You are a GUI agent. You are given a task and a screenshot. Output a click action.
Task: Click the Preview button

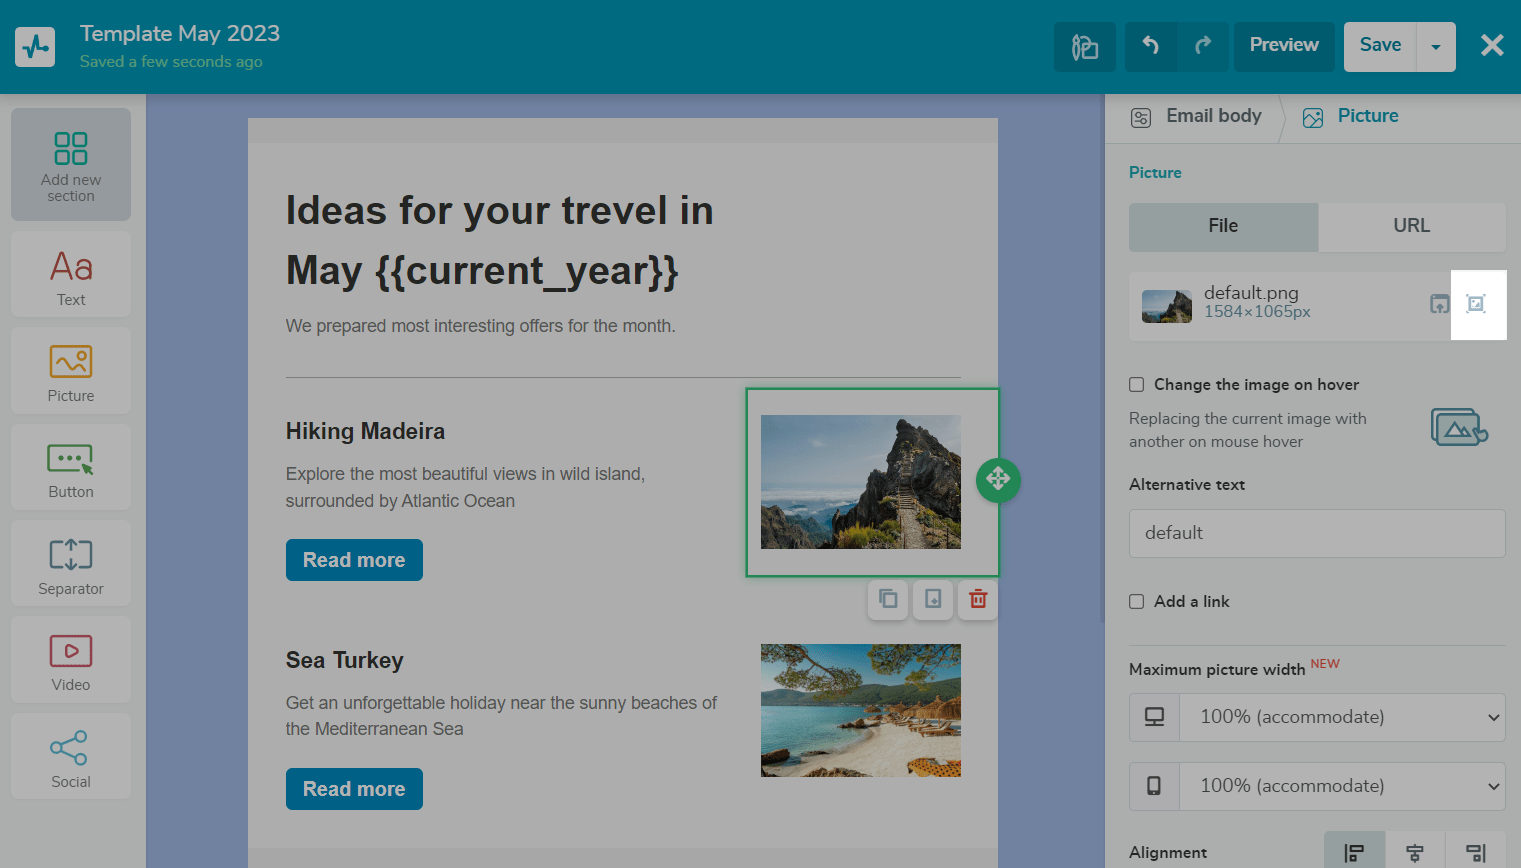1284,46
